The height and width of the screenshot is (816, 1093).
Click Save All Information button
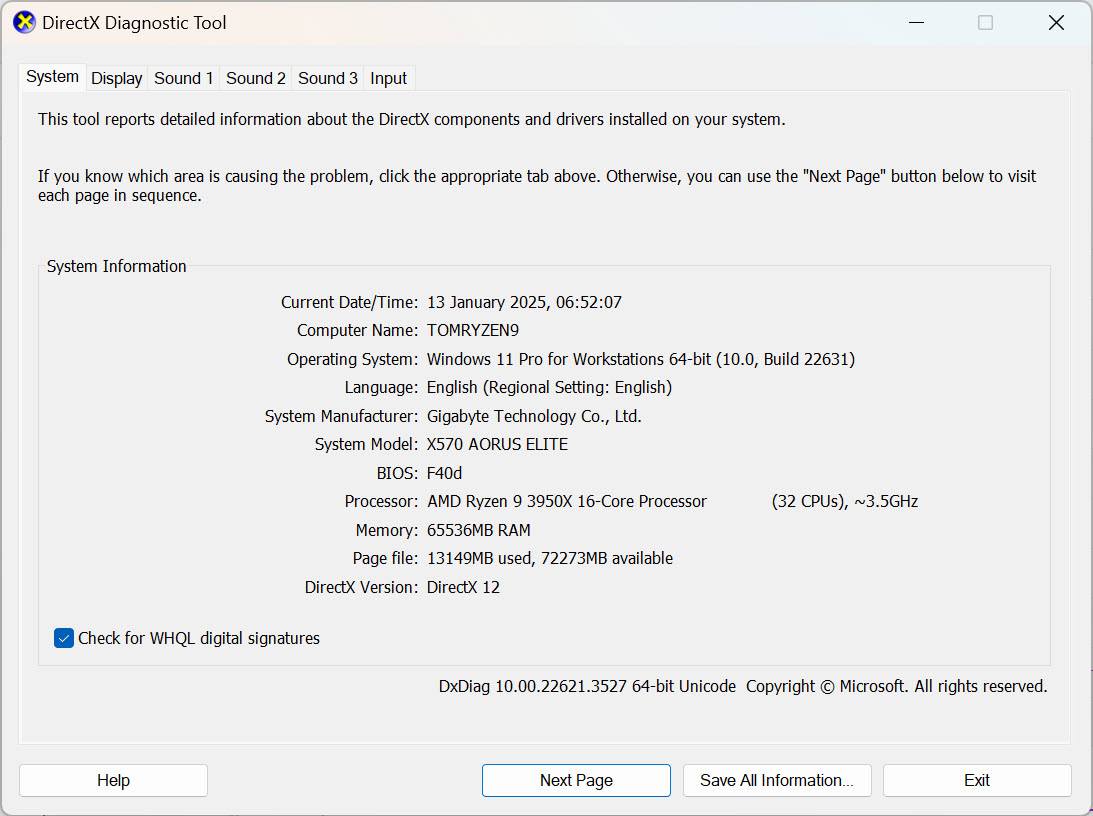coord(777,780)
